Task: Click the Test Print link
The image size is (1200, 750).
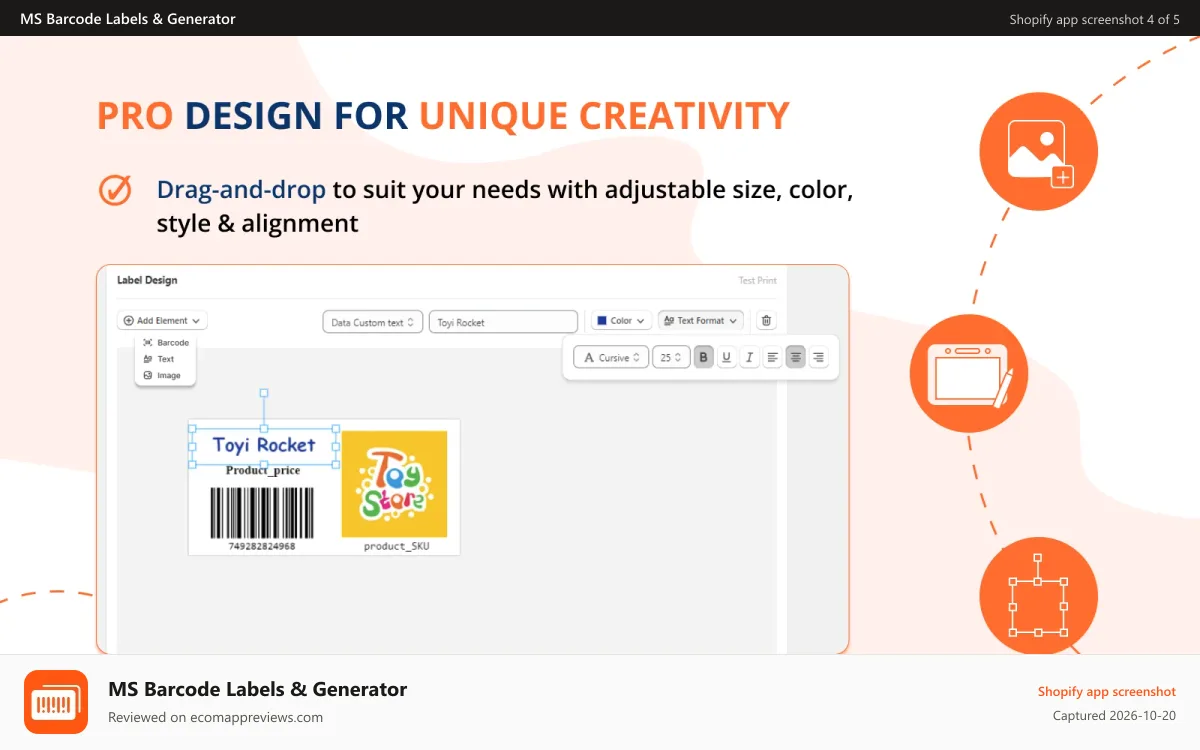Action: 757,281
